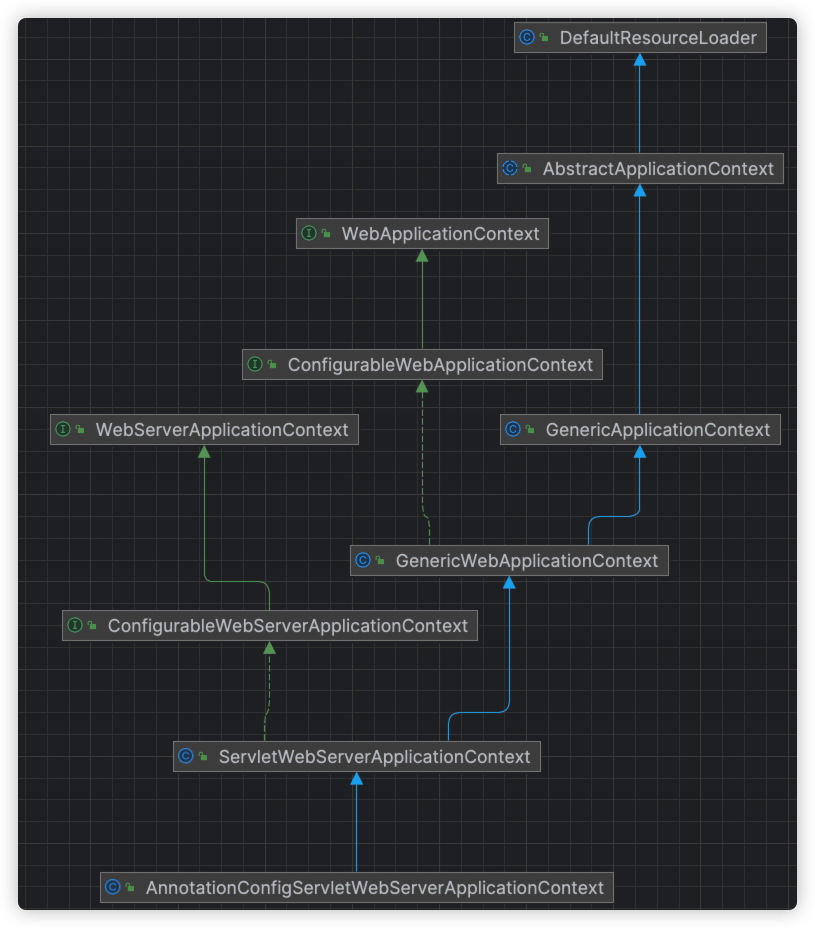
Task: Click the visibility lock icon on WebApplicationContext
Action: point(326,234)
